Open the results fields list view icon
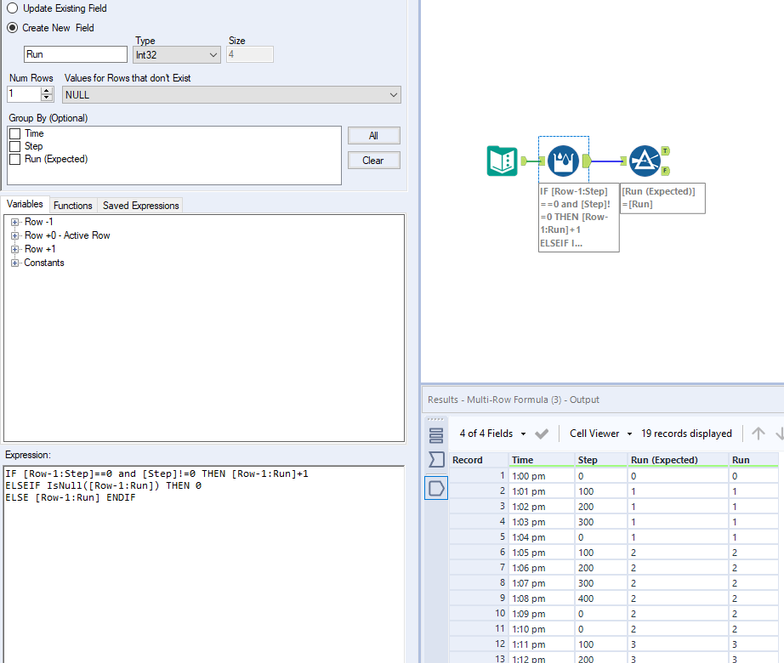Screen dimensions: 784x663 tap(436, 436)
